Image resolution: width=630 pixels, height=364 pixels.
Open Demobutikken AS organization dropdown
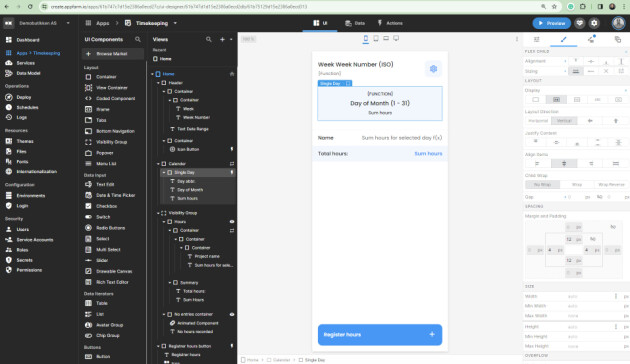click(x=68, y=23)
